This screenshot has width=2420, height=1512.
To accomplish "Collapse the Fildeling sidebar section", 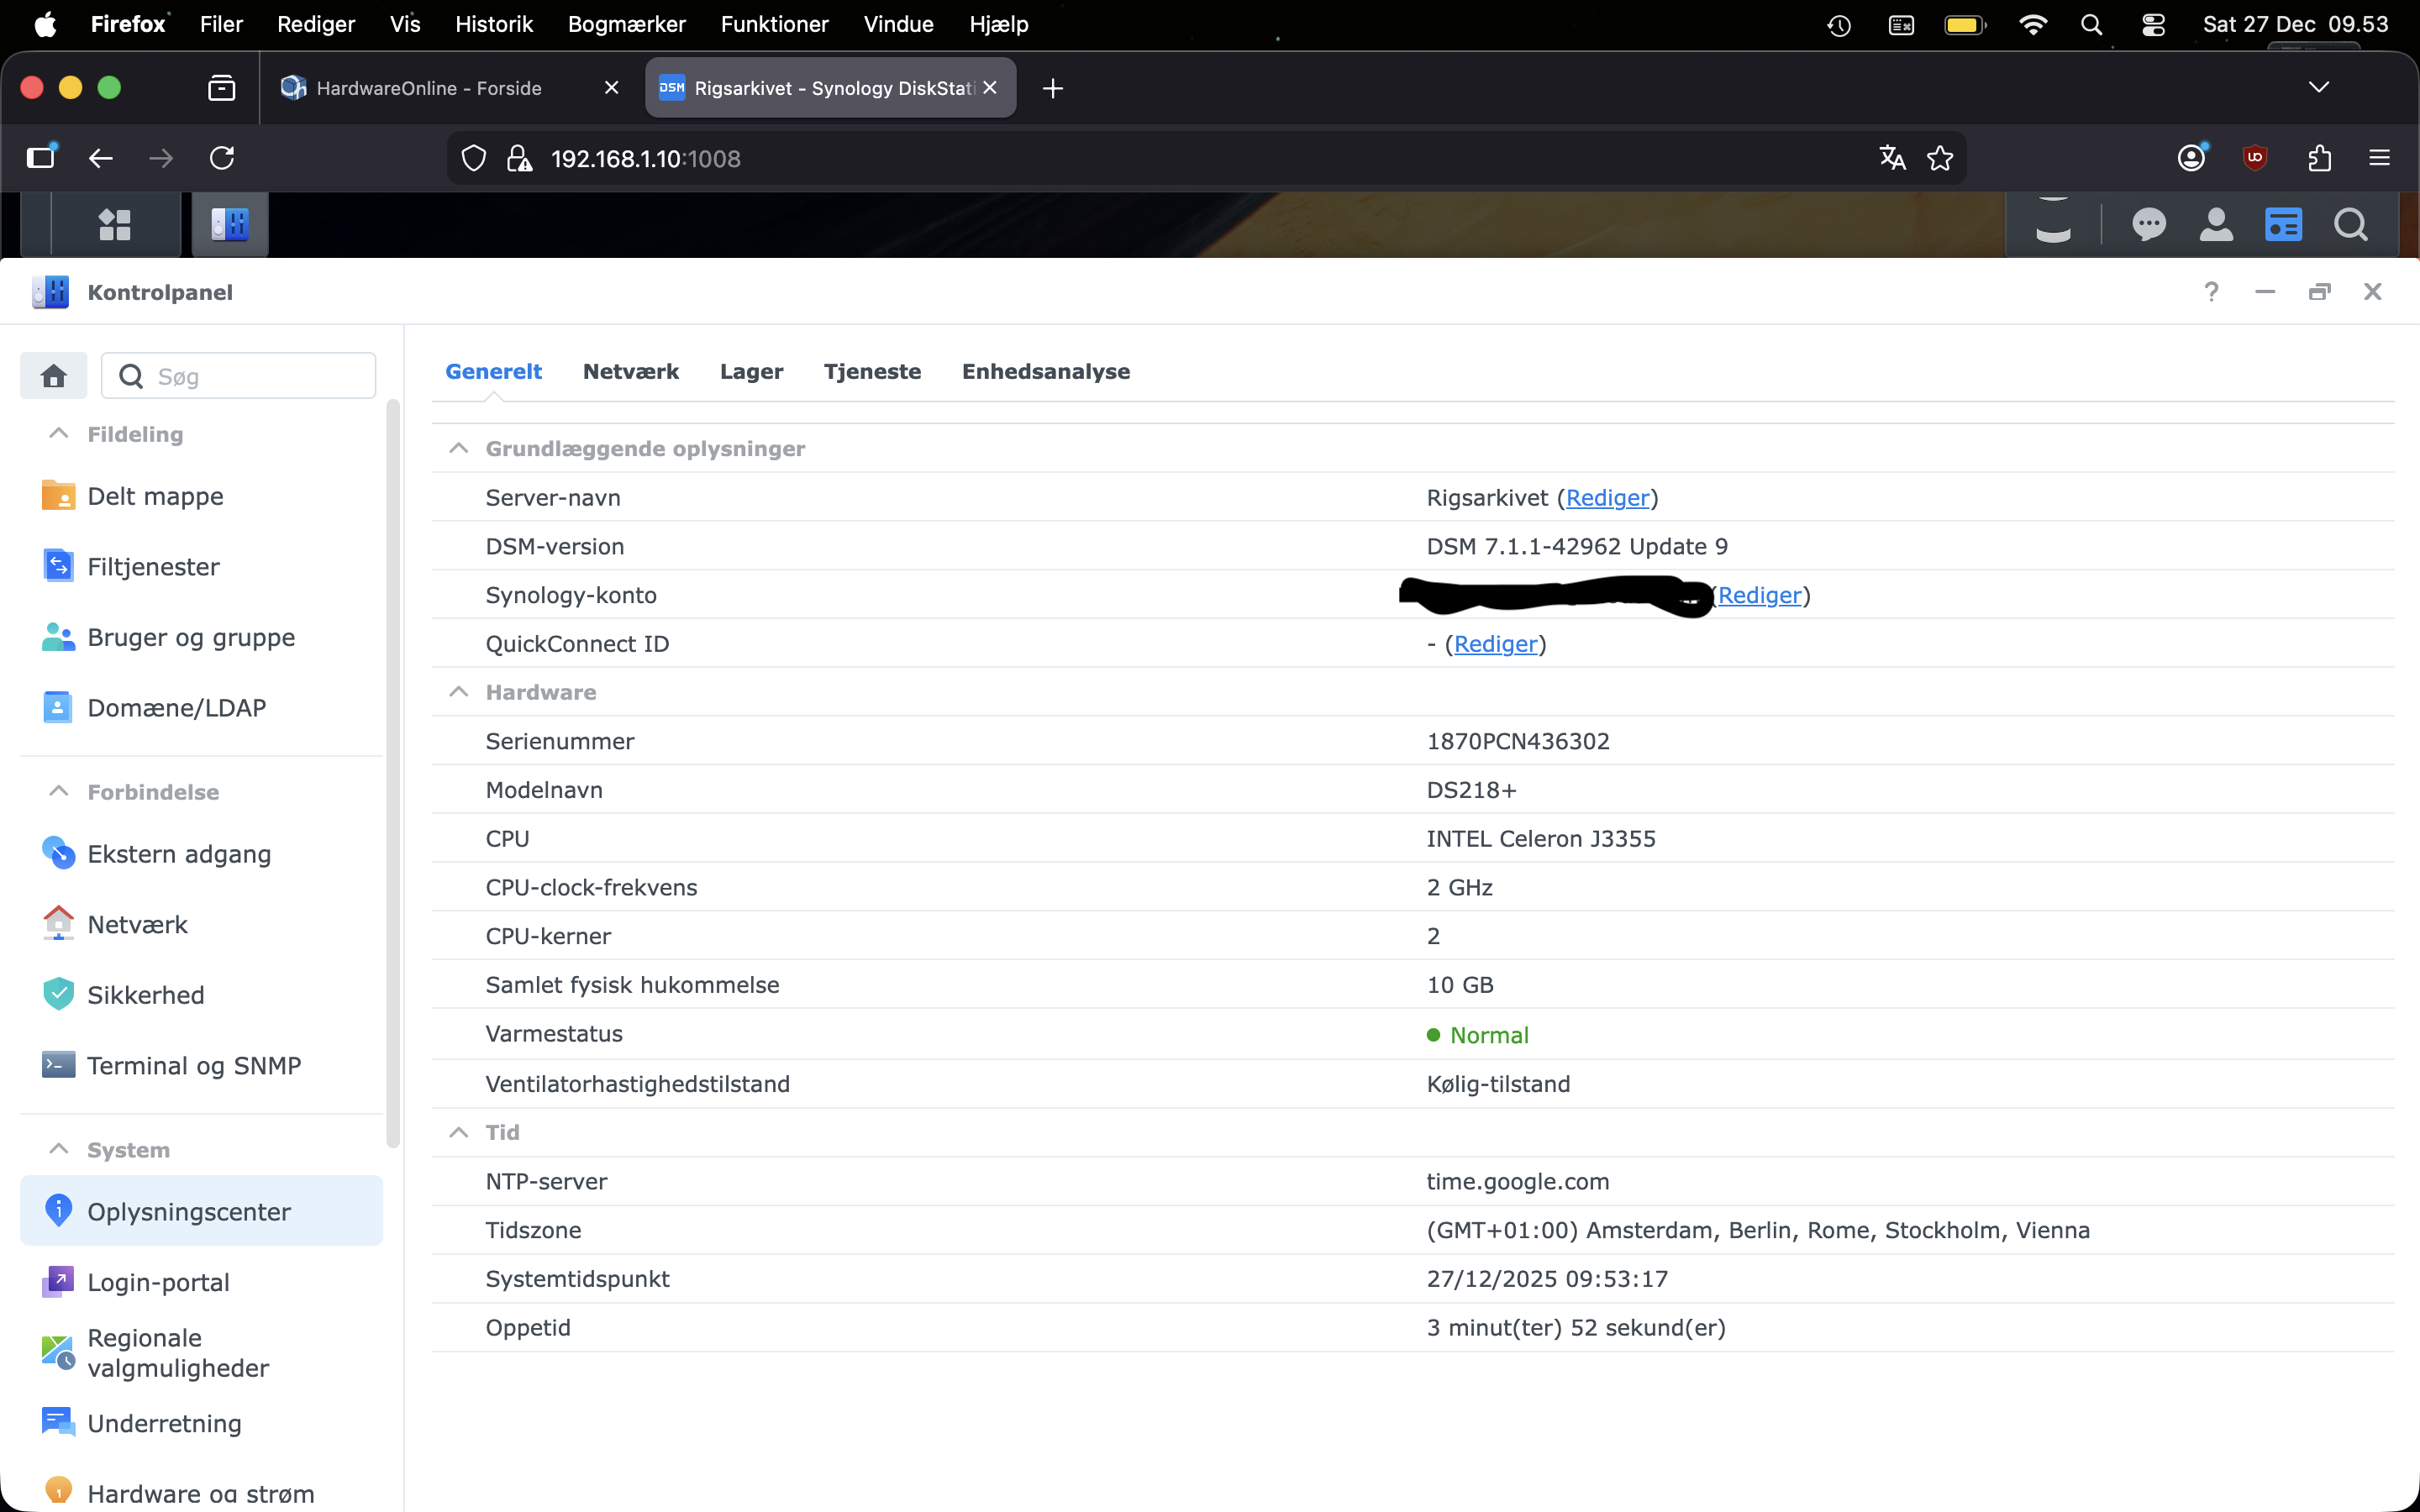I will coord(59,433).
